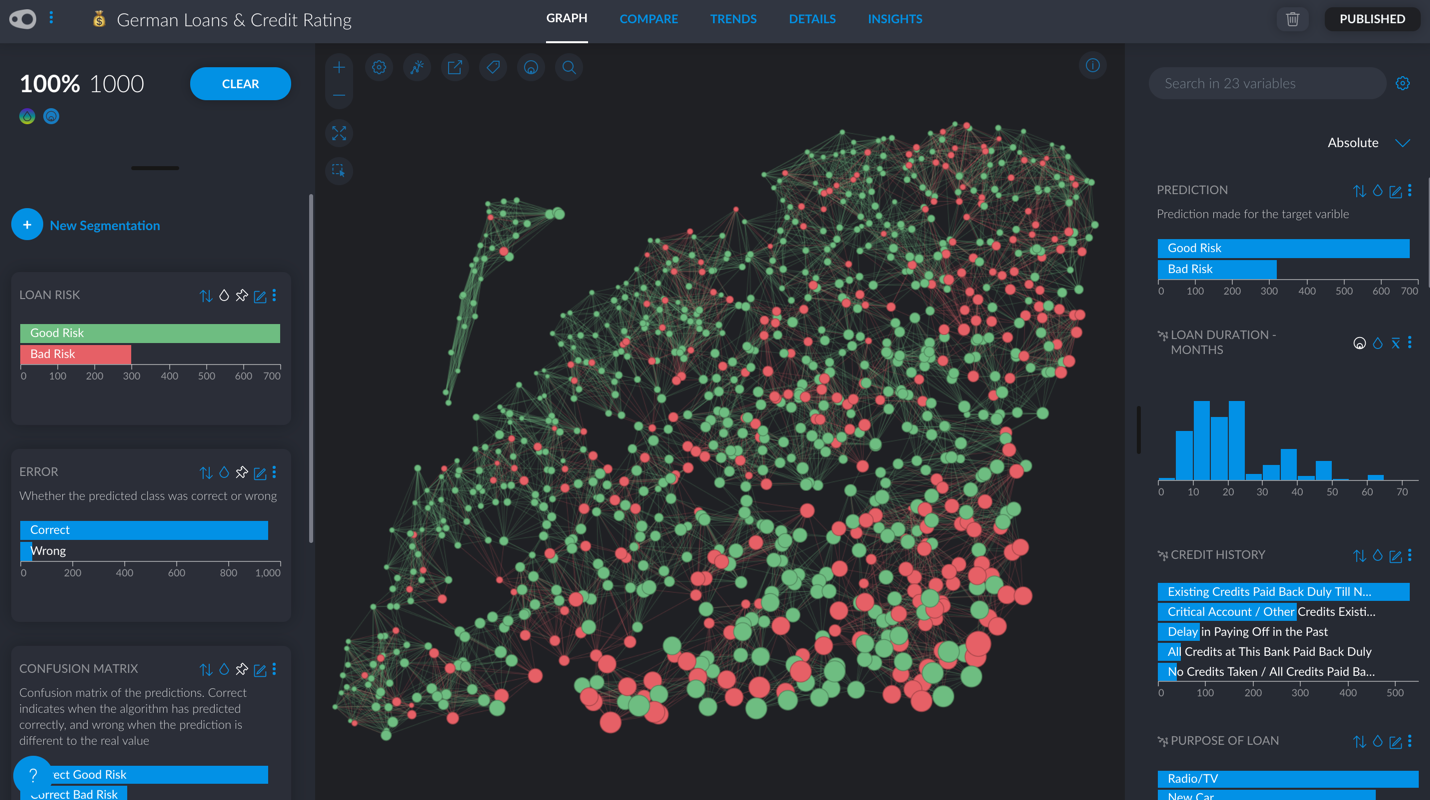Image resolution: width=1430 pixels, height=800 pixels.
Task: Select Good Risk bar in Loan Risk
Action: [x=150, y=333]
